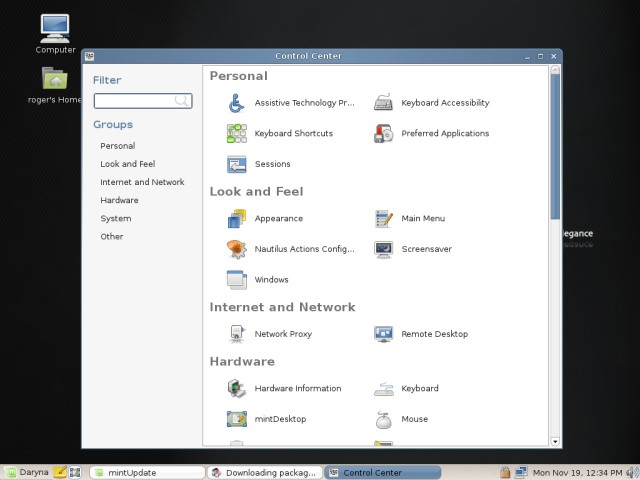Viewport: 640px width, 480px height.
Task: Open the Appearance icon
Action: [x=236, y=218]
